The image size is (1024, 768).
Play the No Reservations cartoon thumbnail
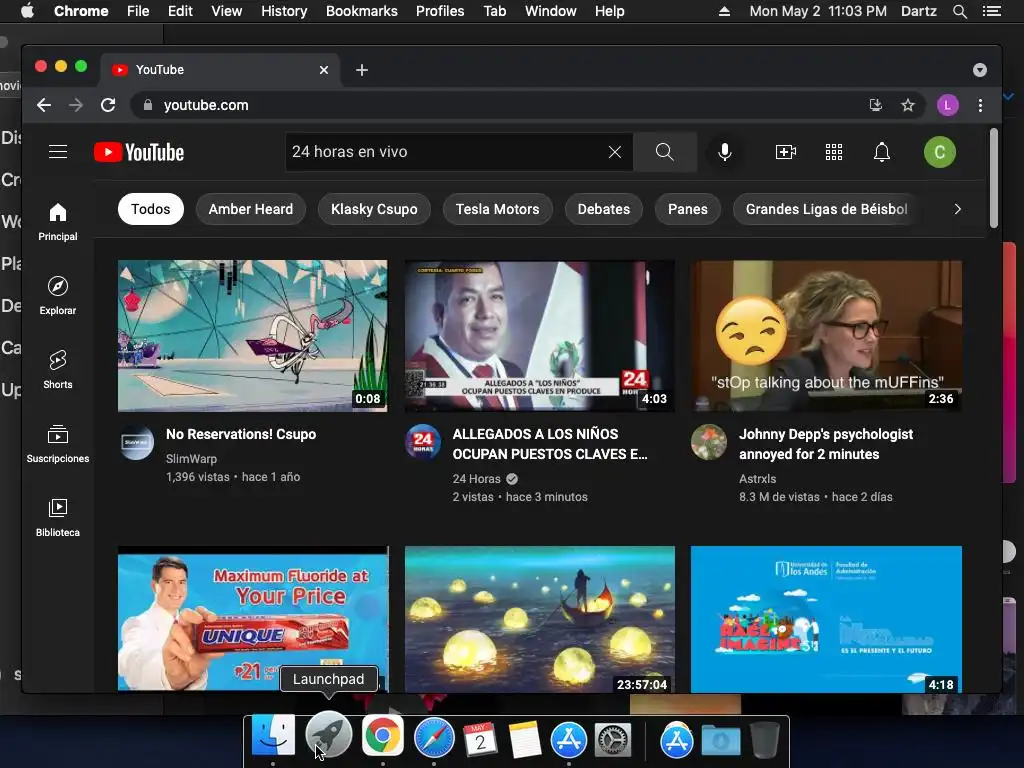(253, 336)
